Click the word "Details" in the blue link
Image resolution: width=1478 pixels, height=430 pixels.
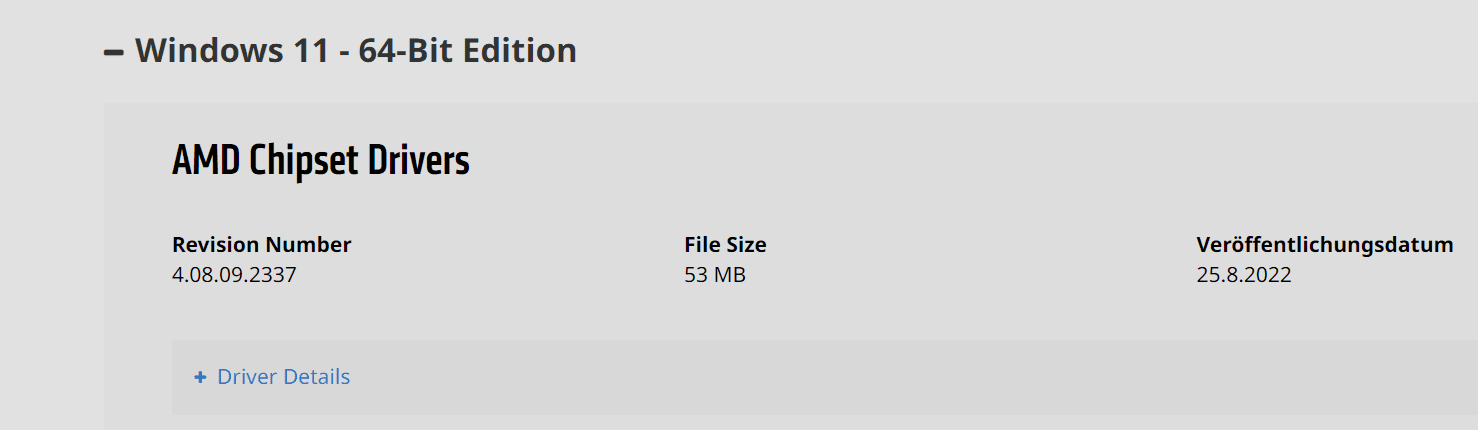point(317,377)
